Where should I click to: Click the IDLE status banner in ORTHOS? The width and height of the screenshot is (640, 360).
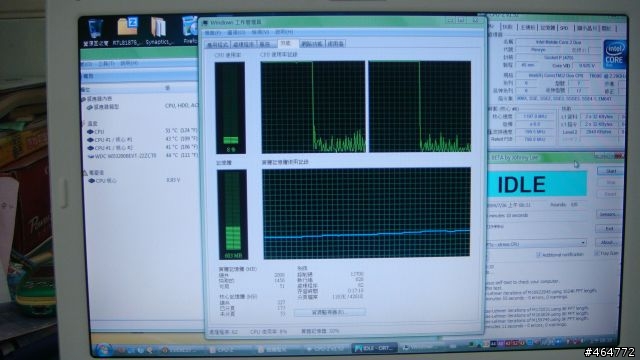[537, 184]
